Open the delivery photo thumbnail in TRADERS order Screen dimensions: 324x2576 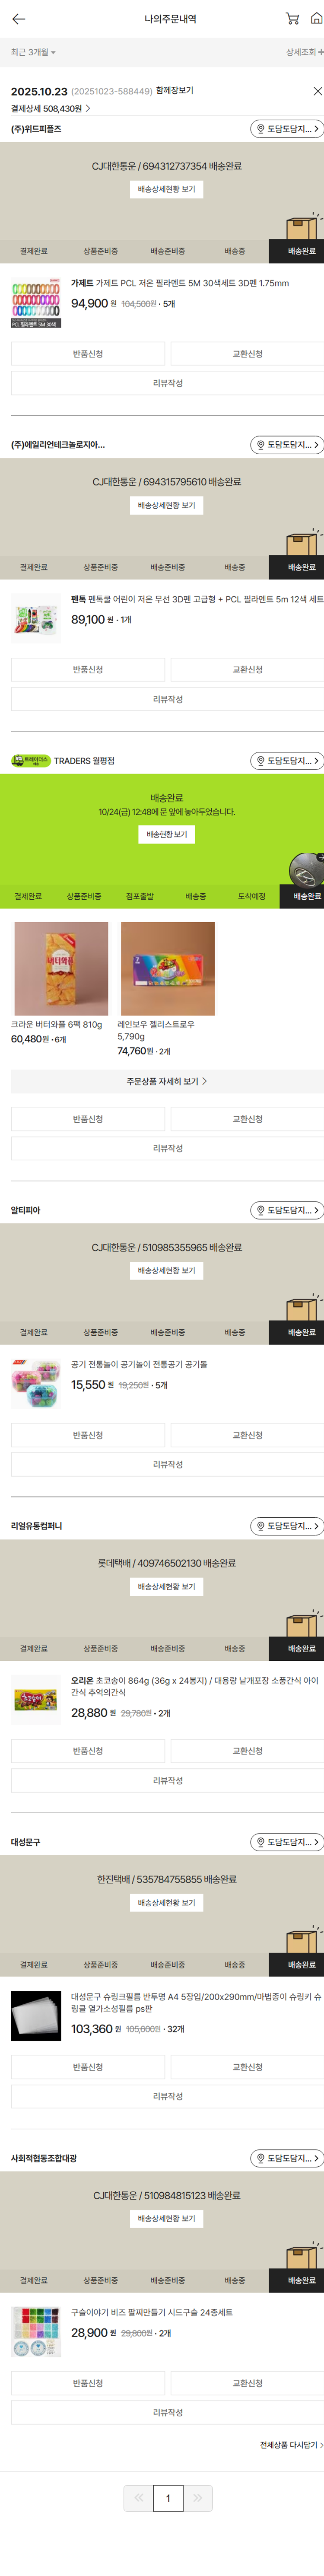pyautogui.click(x=306, y=868)
